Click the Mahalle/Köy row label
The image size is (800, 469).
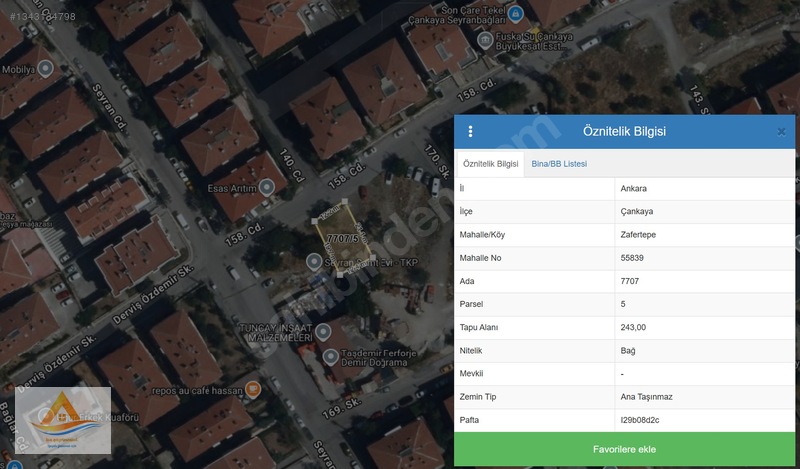pyautogui.click(x=482, y=235)
